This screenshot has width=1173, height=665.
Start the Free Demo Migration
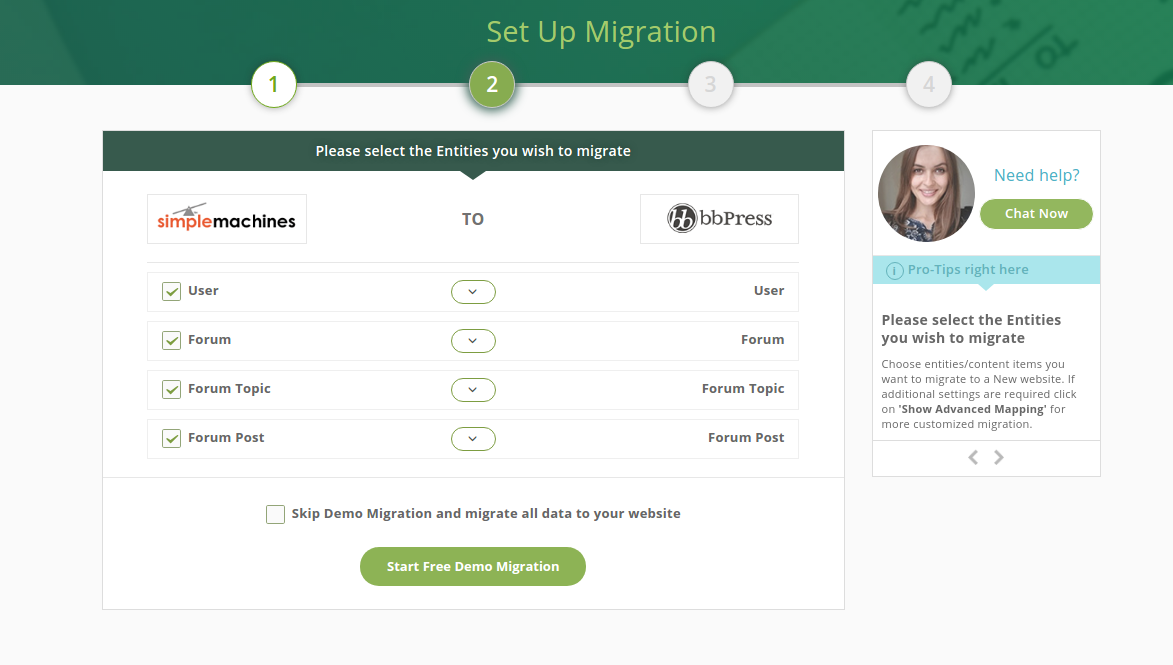473,566
